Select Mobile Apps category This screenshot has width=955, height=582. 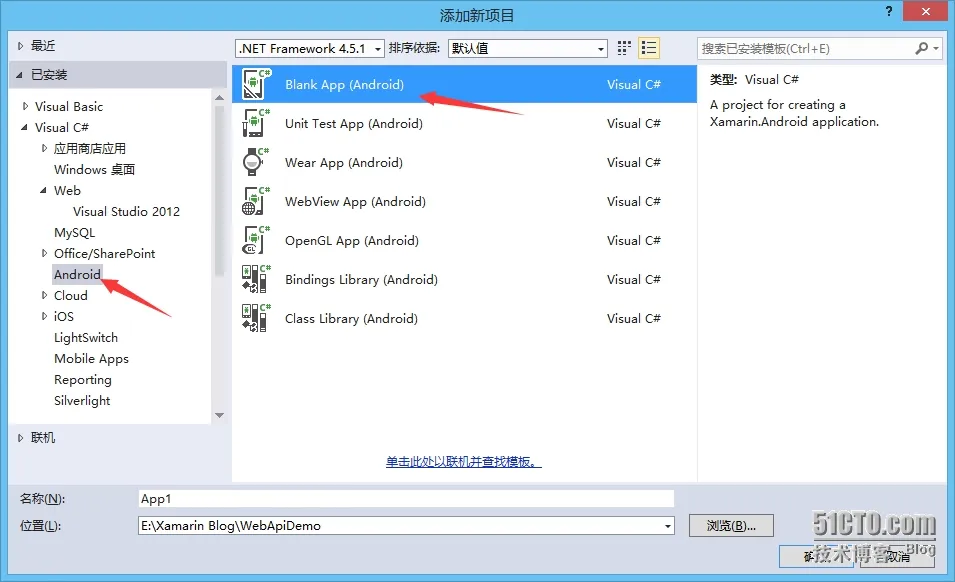(91, 359)
